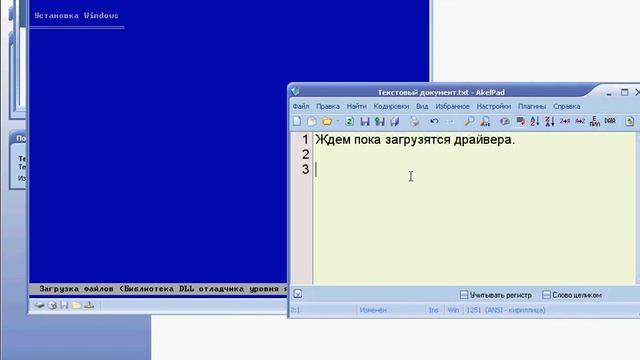Open the Настройки menu
The image size is (640, 360).
click(x=493, y=106)
